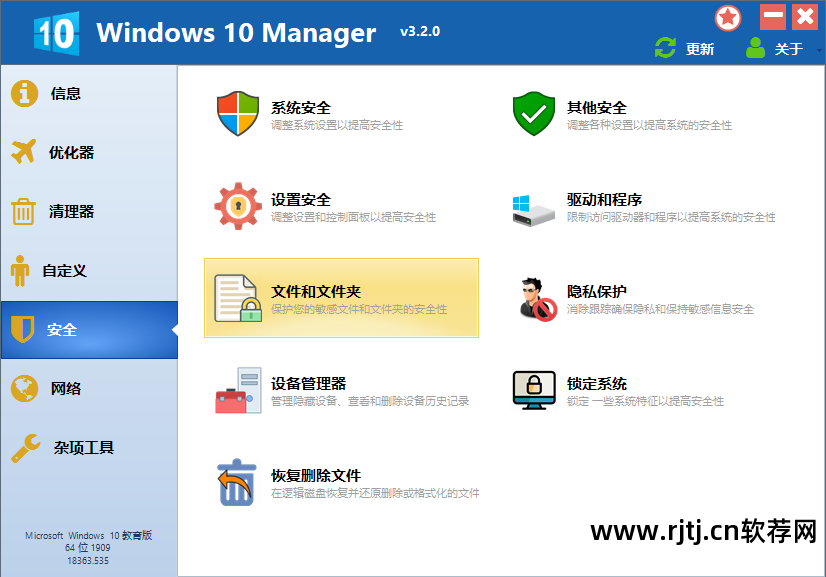The height and width of the screenshot is (577, 826).
Task: Open 驱动和程序 drive icon
Action: tap(533, 210)
